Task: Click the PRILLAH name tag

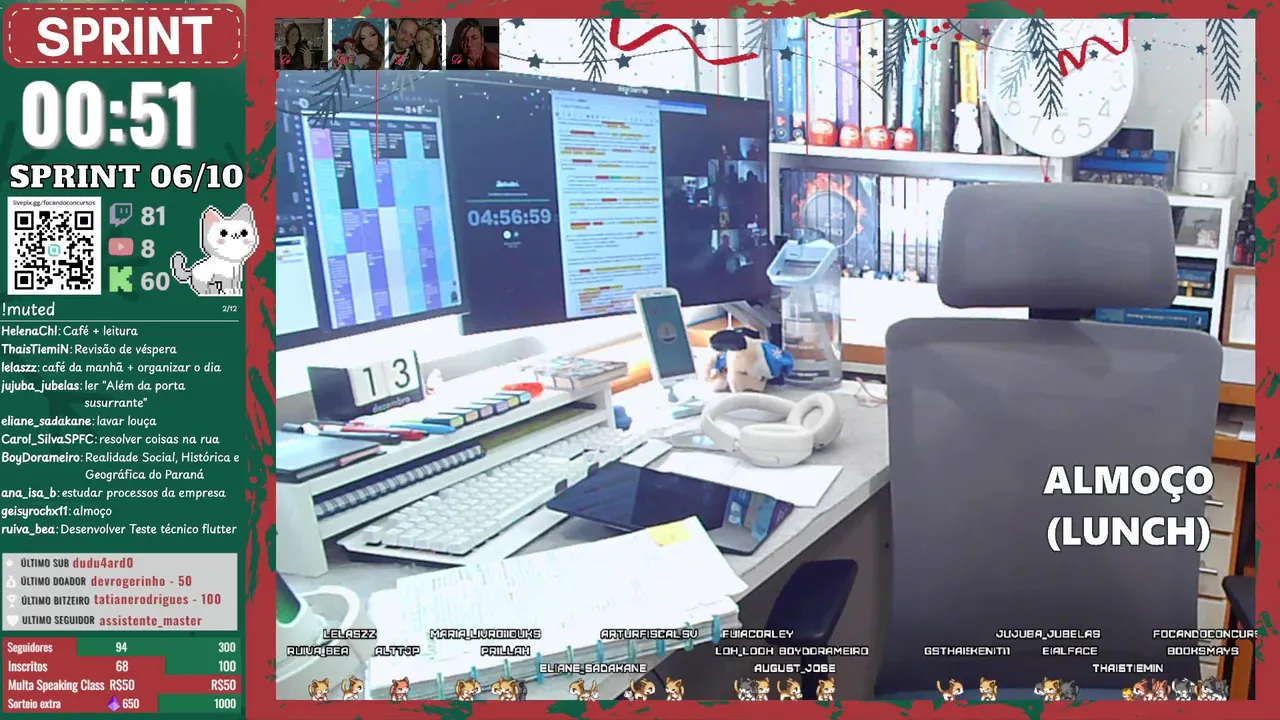Action: tap(505, 651)
